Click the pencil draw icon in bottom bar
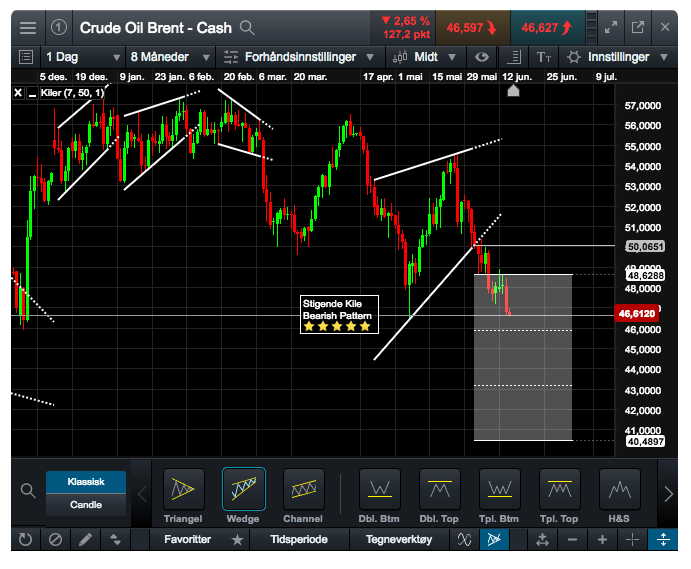This screenshot has width=691, height=569. point(86,540)
